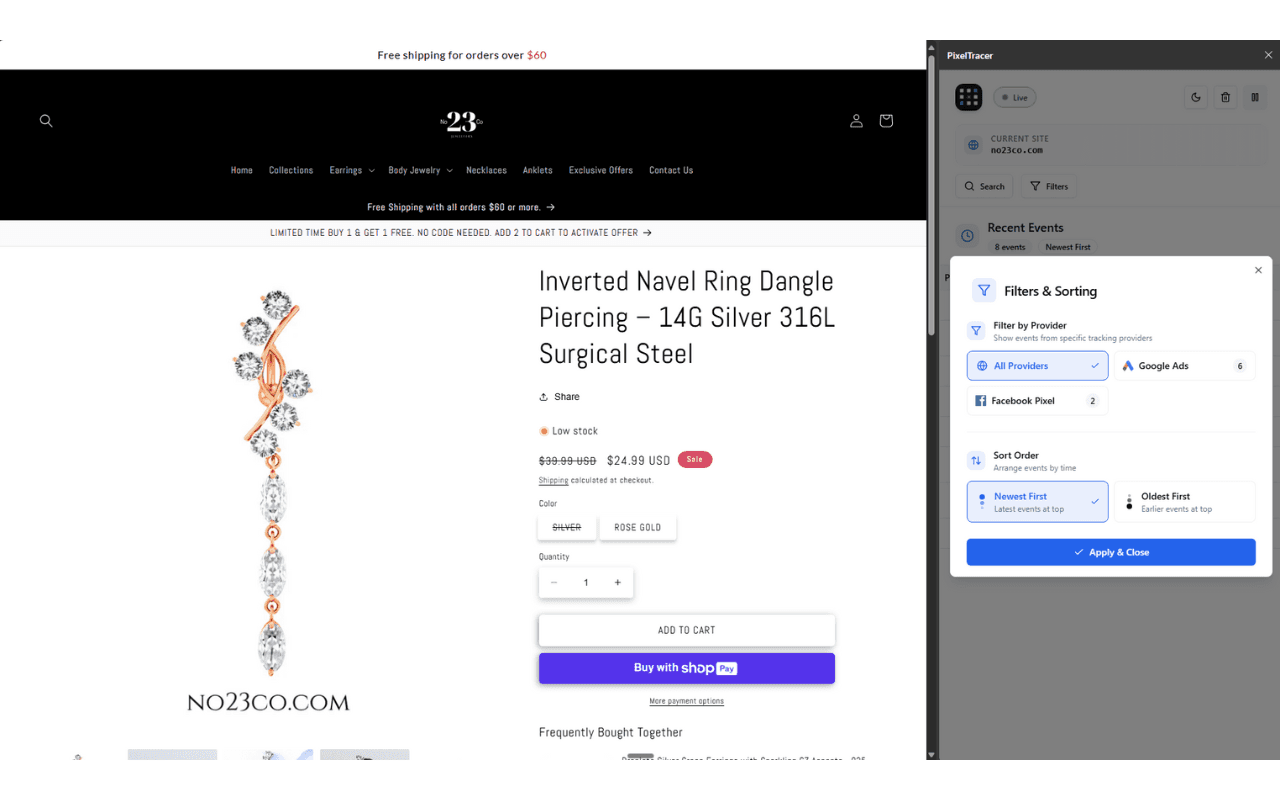
Task: Increase quantity with the plus button
Action: coord(618,583)
